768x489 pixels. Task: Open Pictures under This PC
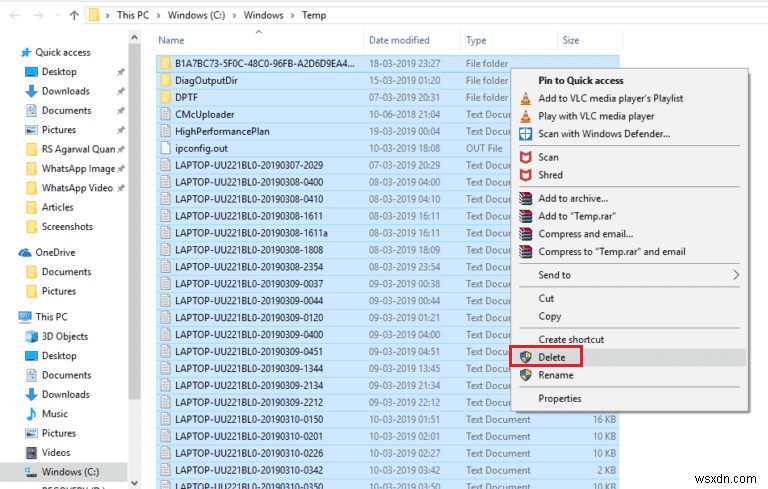point(59,433)
